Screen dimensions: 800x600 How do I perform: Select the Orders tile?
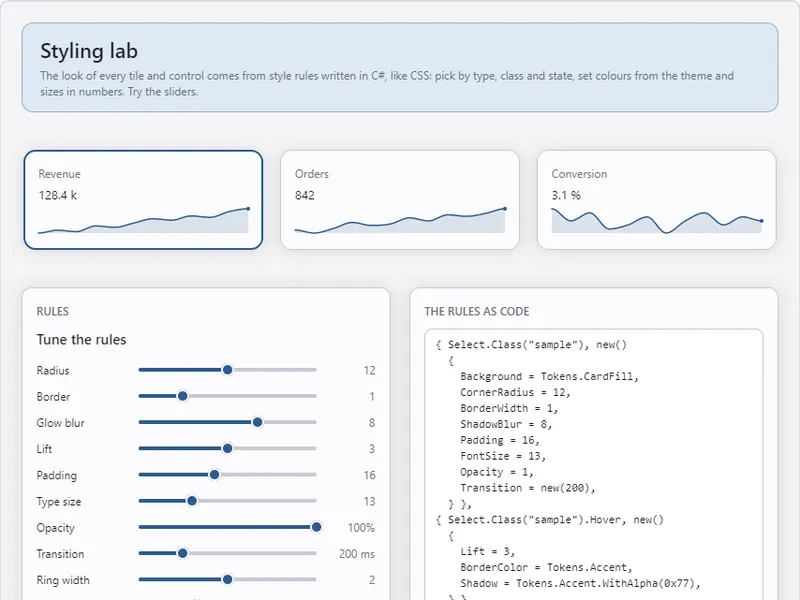point(399,199)
